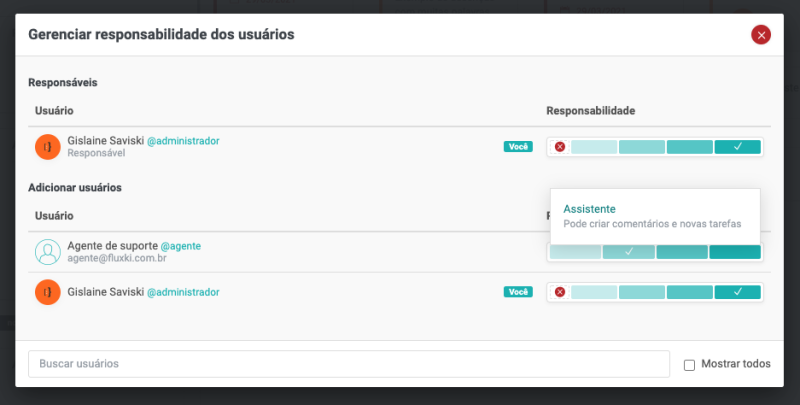
Task: Click checkmark segment in Responsáveis responsibility bar
Action: click(x=737, y=147)
